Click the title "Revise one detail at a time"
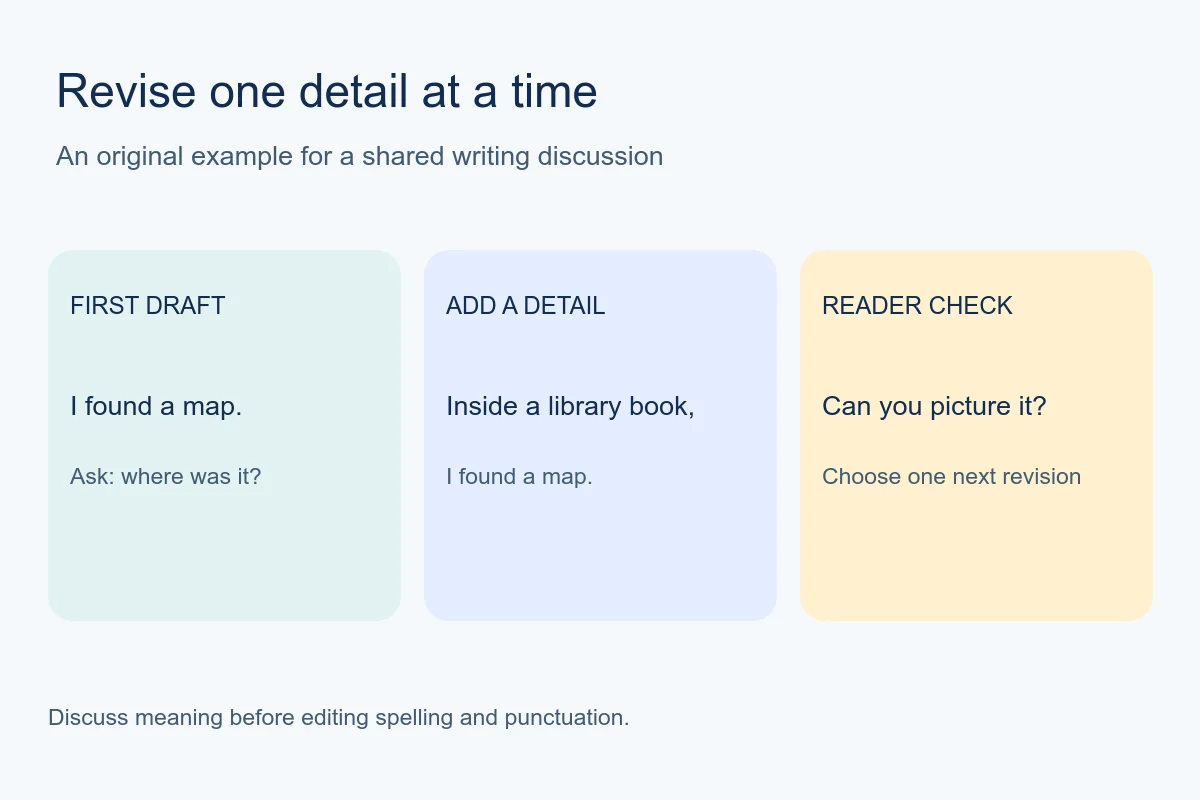 click(327, 91)
